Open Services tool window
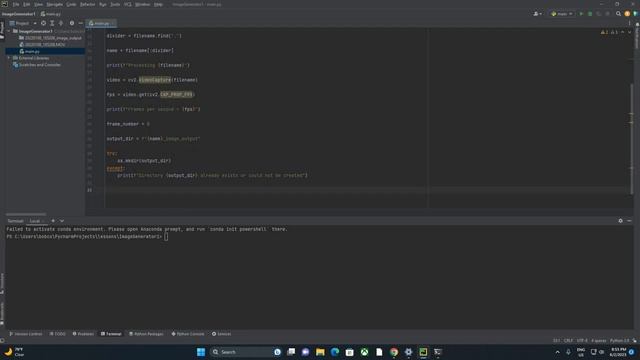This screenshot has width=640, height=360. (221, 334)
